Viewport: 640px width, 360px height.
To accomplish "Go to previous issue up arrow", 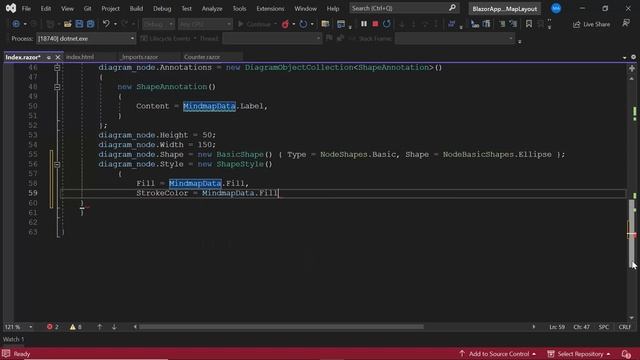I will pyautogui.click(x=99, y=327).
